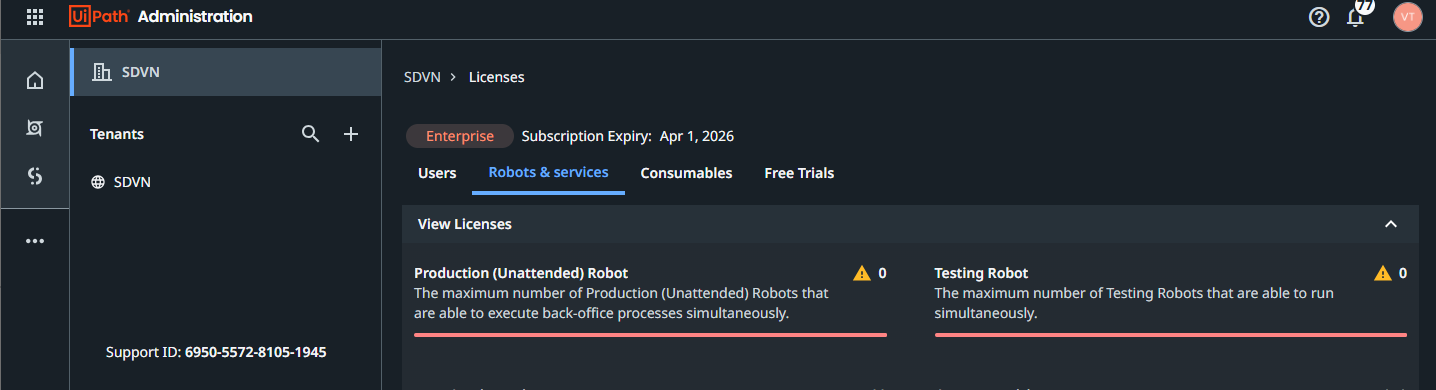Add a new tenant with plus icon
Screen dimensions: 1436x390
pos(351,134)
